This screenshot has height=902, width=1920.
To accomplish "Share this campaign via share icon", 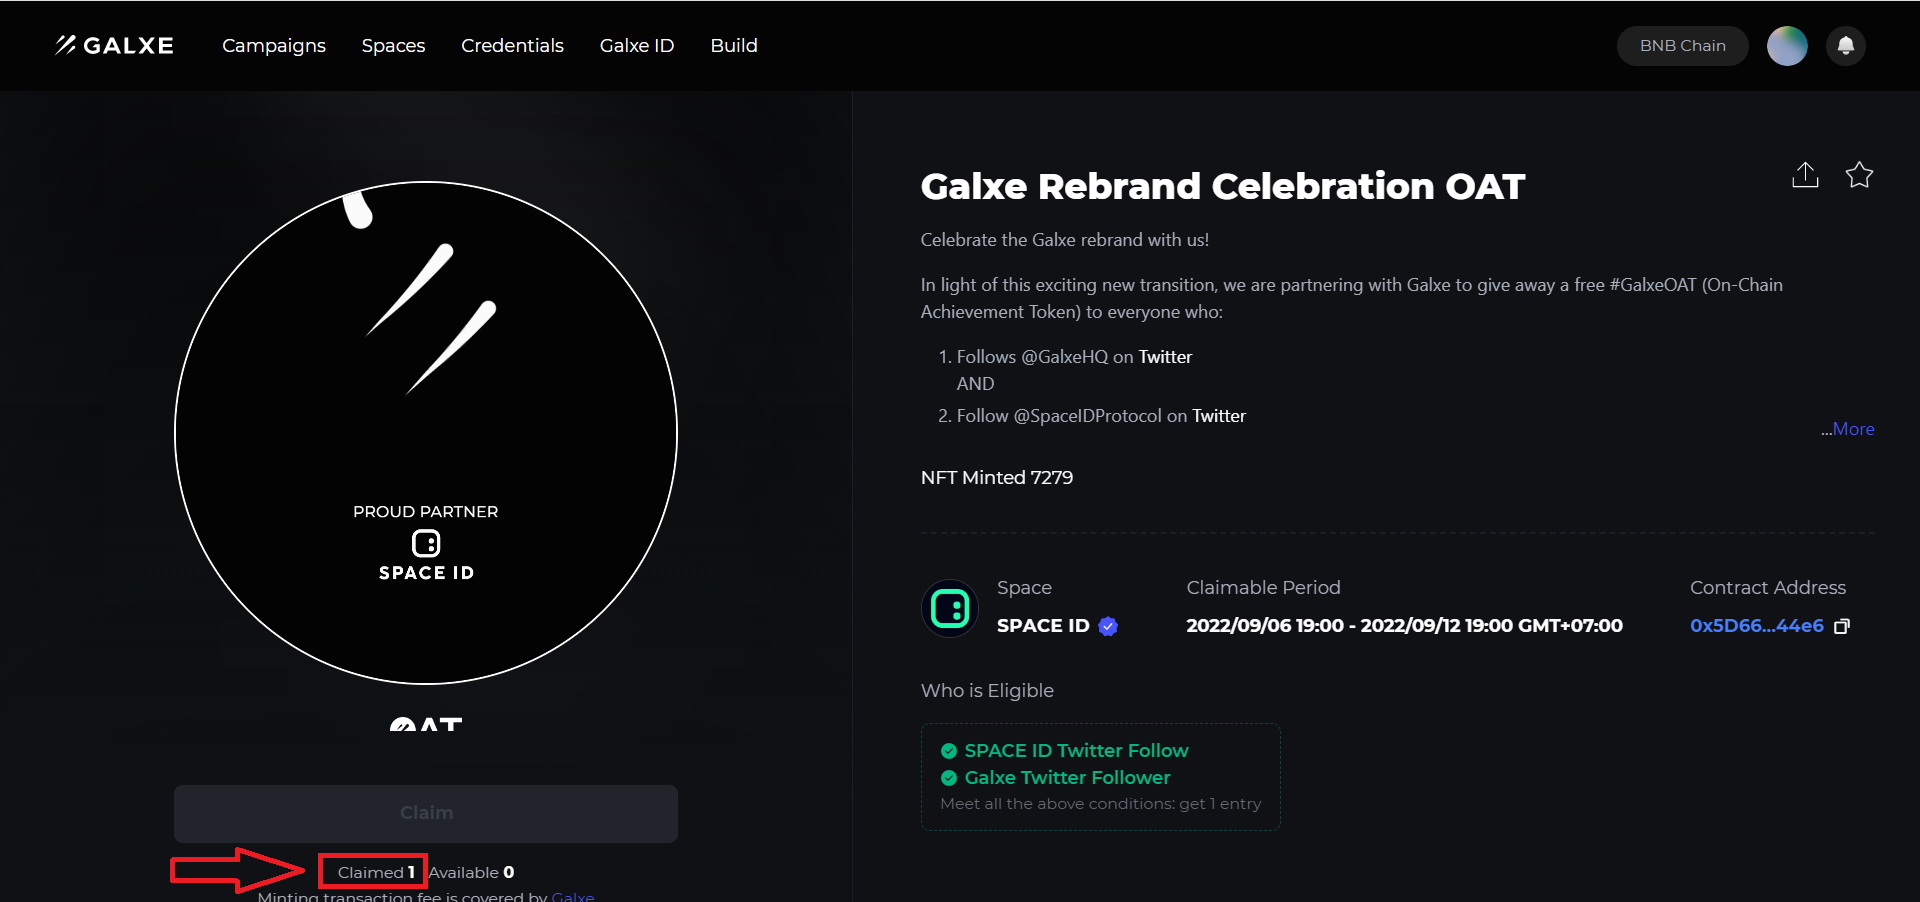I will (1805, 175).
